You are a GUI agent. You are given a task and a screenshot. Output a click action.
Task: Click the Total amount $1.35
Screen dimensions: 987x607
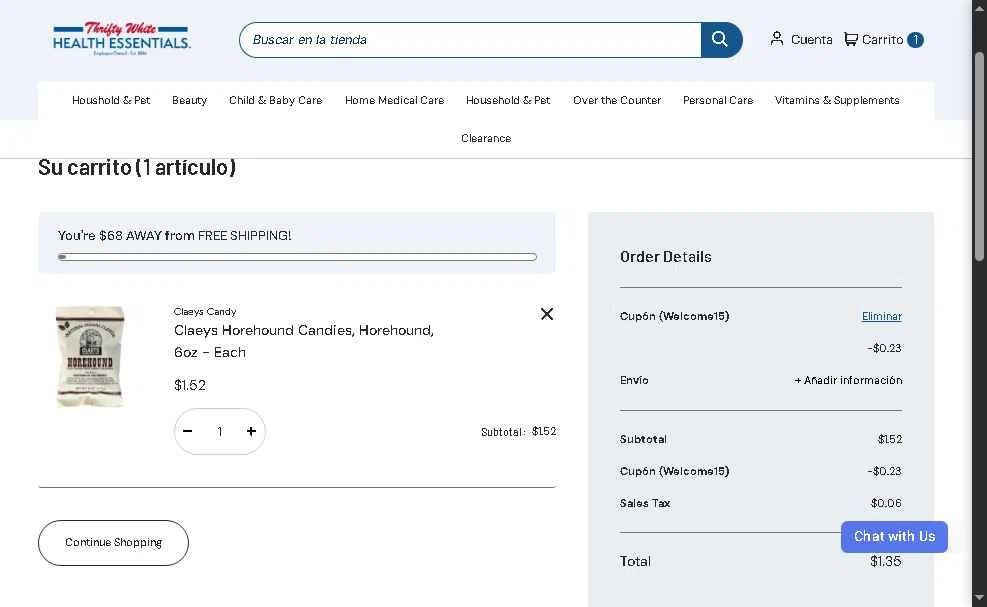[886, 561]
